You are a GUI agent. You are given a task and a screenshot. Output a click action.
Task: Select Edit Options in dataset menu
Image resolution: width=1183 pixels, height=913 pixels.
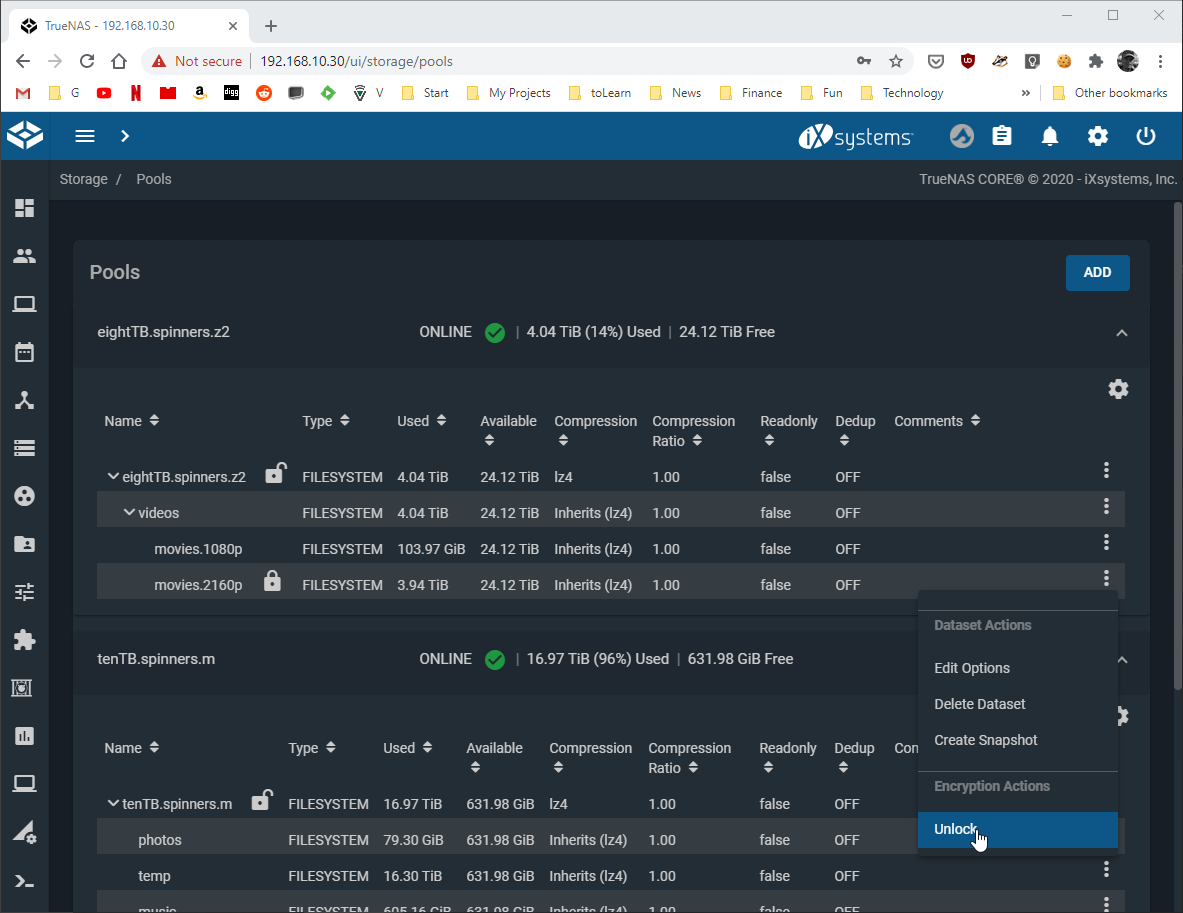click(x=1018, y=668)
